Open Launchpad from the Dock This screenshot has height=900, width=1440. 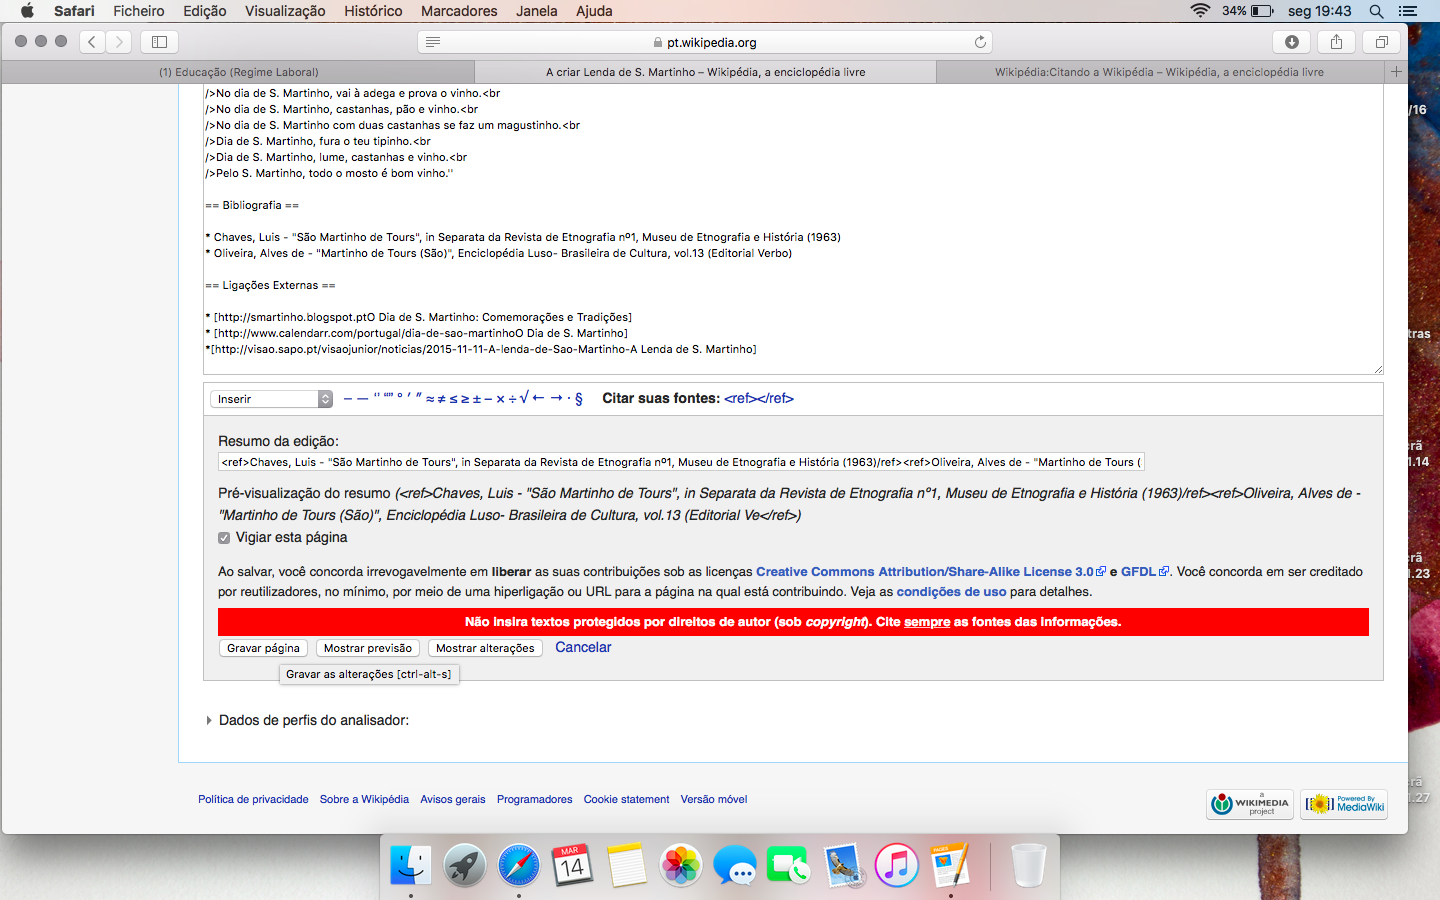click(465, 864)
